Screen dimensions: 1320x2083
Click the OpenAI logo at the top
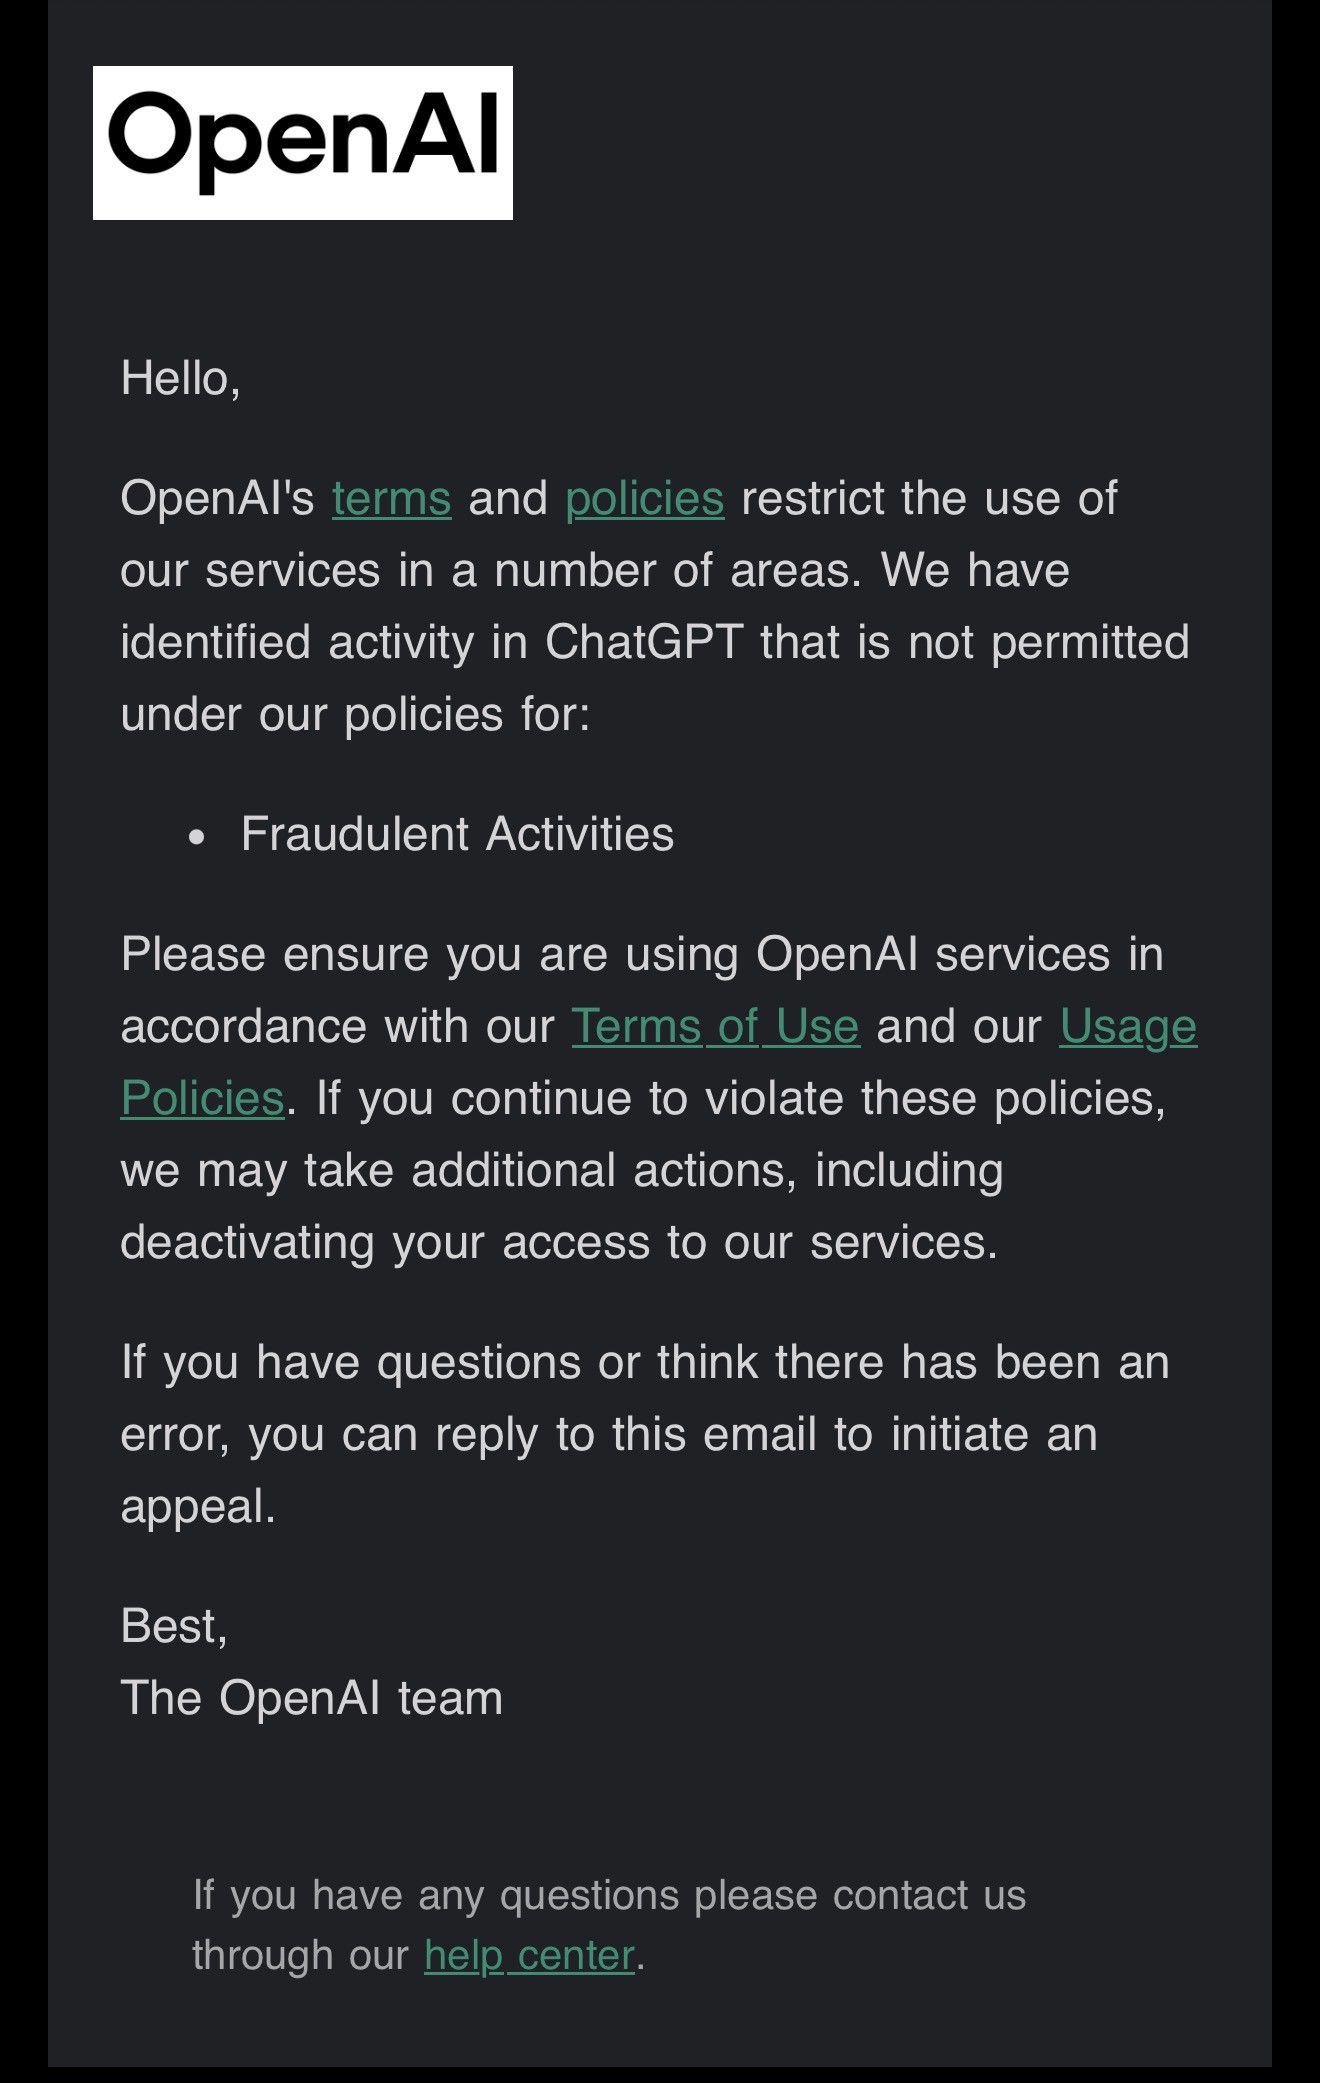point(302,143)
